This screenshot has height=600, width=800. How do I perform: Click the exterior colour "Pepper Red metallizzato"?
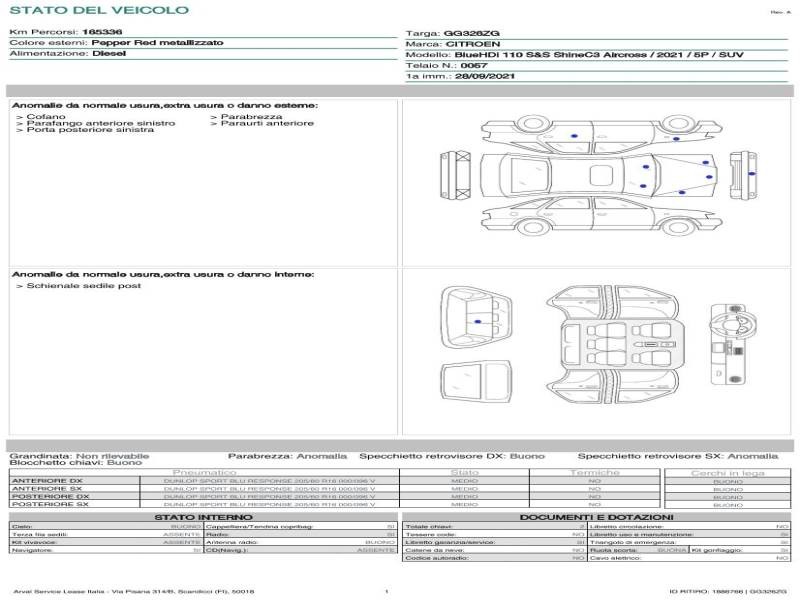click(157, 43)
